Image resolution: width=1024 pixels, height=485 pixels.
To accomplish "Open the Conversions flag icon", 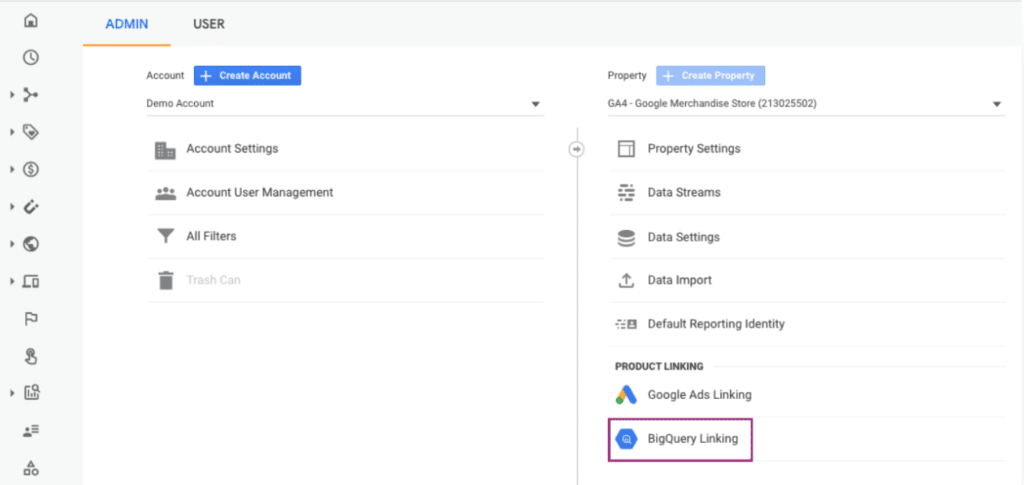I will coord(31,319).
